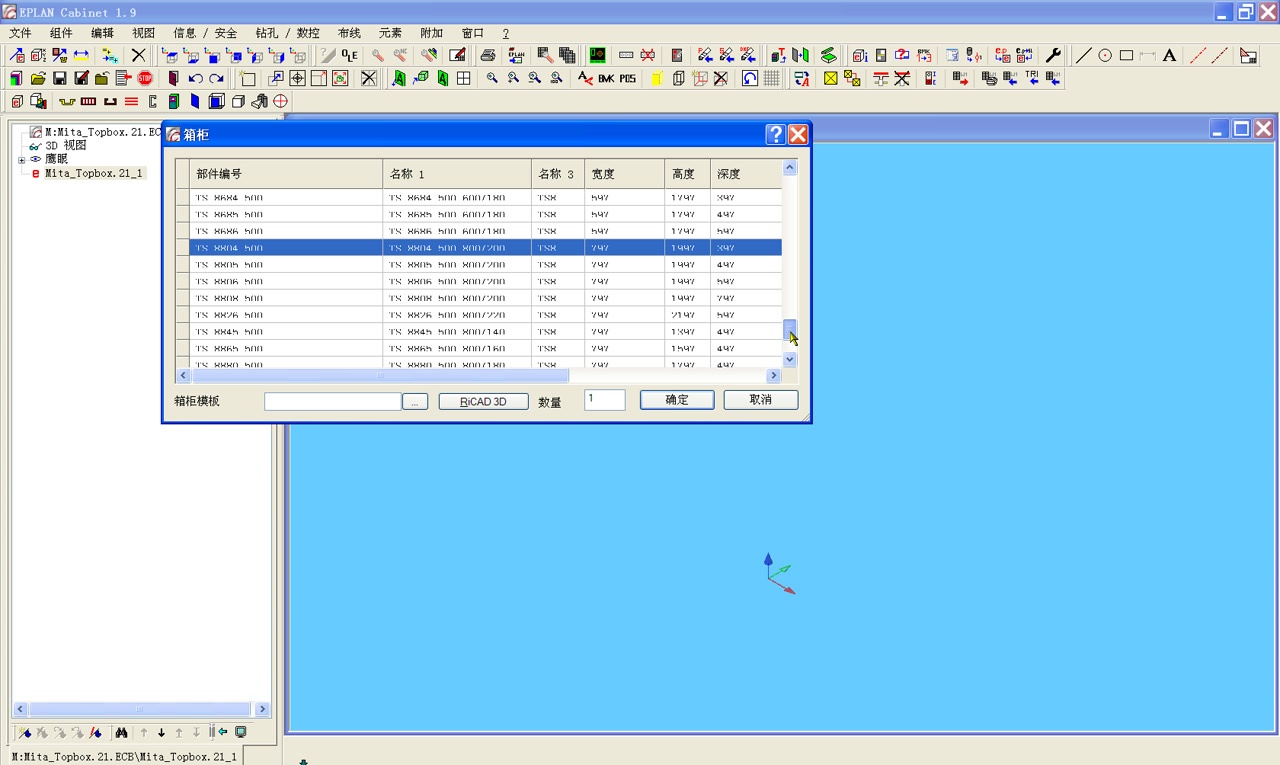This screenshot has width=1280, height=765.
Task: Click the 高度 column header
Action: 688,174
